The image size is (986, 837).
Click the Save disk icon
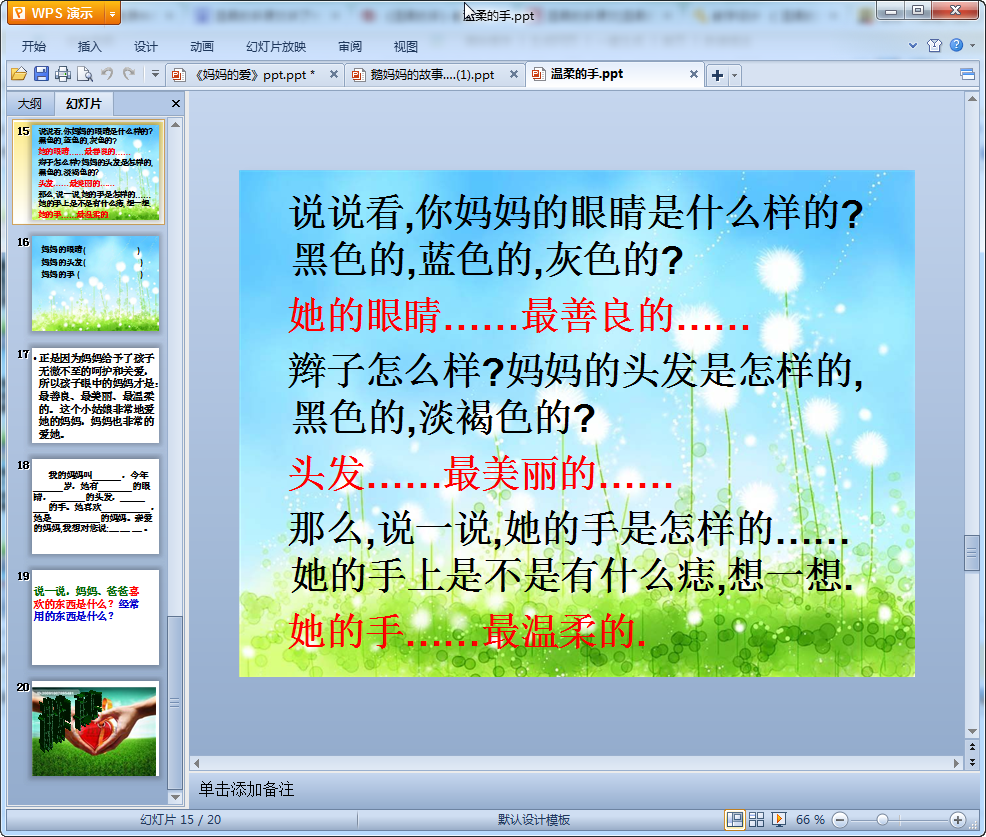41,74
